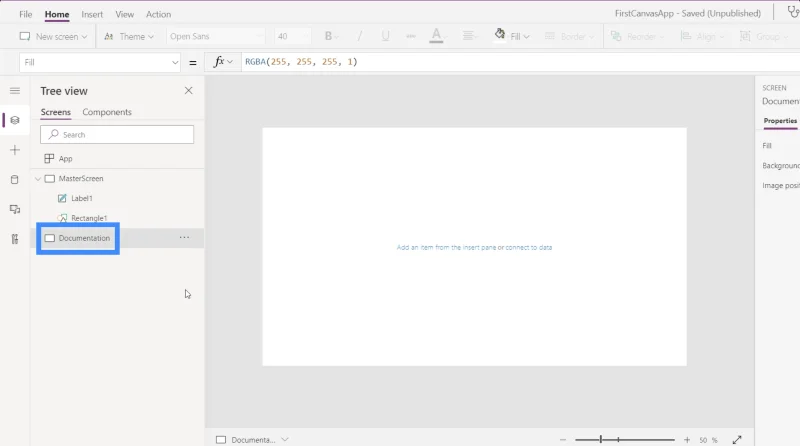The width and height of the screenshot is (800, 446).
Task: Open the font size 40 dropdown
Action: coord(292,36)
